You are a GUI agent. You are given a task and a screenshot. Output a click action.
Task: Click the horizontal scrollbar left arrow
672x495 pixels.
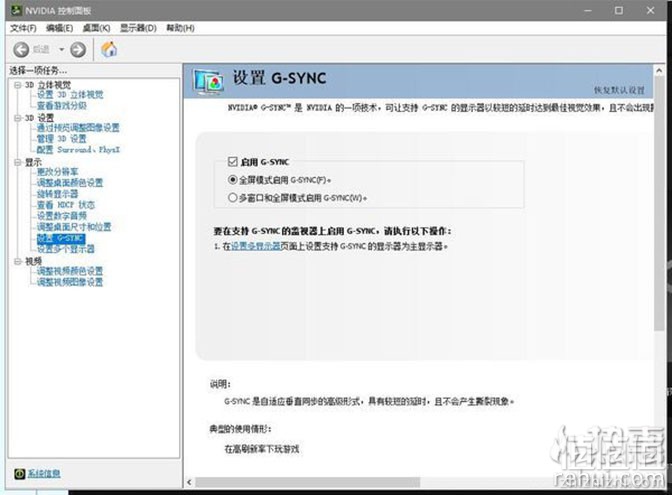[189, 483]
